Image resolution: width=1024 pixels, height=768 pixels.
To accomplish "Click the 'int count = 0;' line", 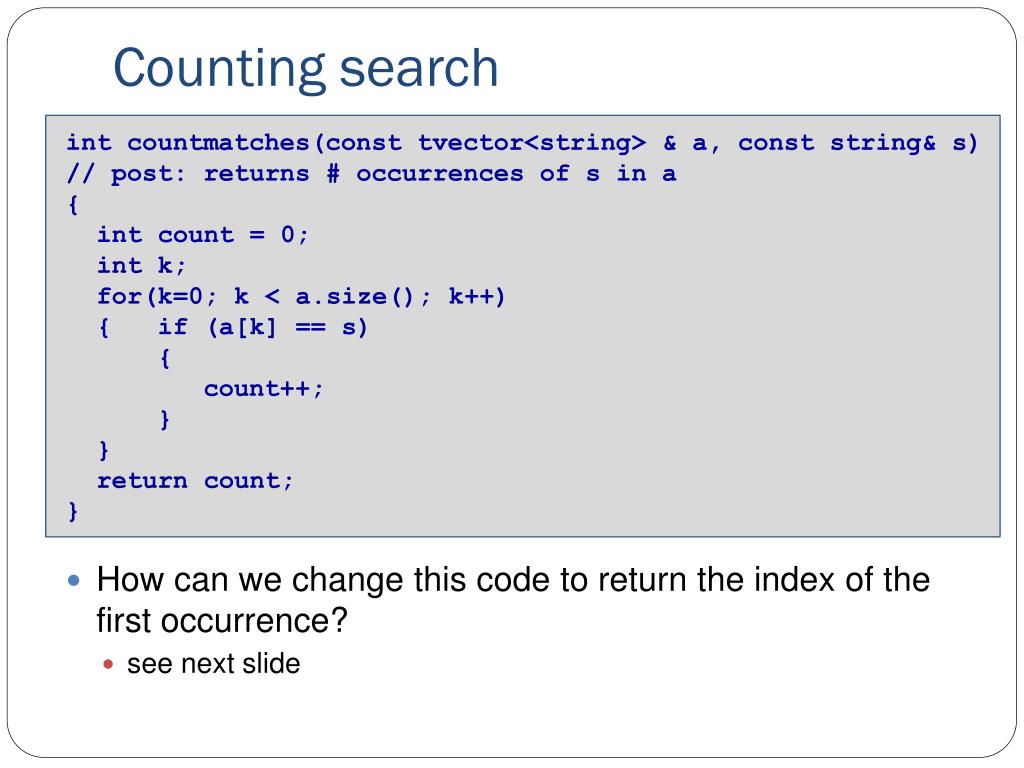I will [202, 234].
